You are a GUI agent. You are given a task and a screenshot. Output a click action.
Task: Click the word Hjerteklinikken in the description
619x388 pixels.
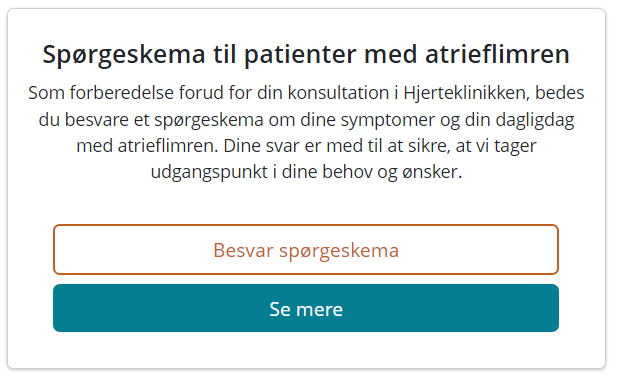pos(466,93)
